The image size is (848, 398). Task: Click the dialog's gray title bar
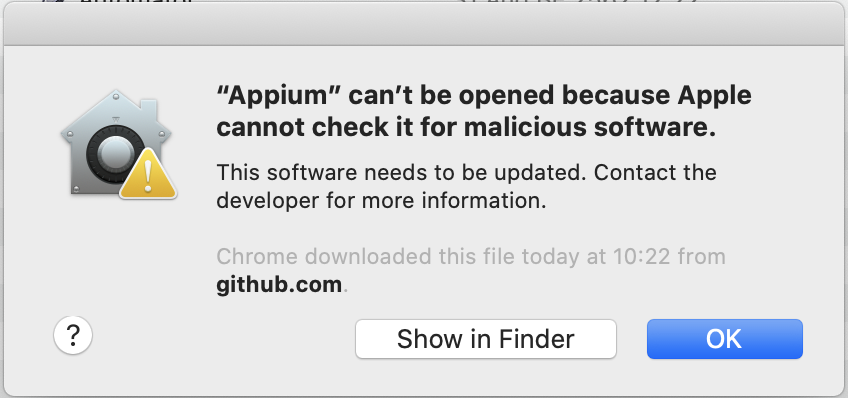[424, 24]
